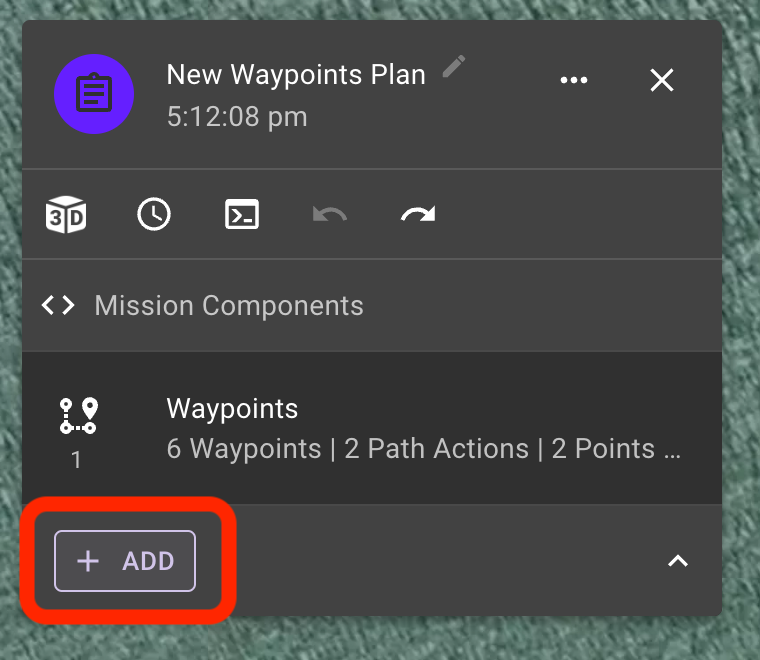Click the 5:12:08 pm timestamp
The height and width of the screenshot is (660, 760).
point(237,117)
